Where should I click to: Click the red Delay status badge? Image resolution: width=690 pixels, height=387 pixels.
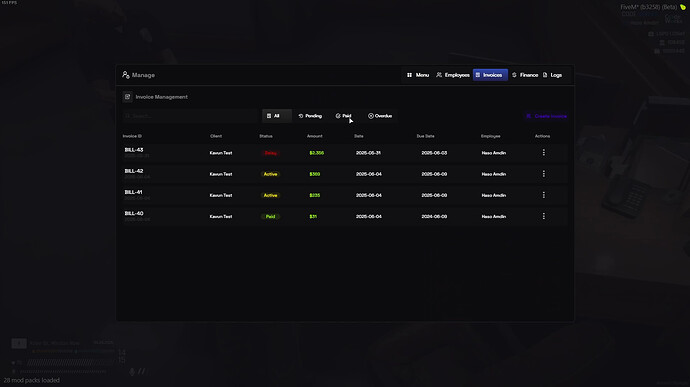coord(270,153)
